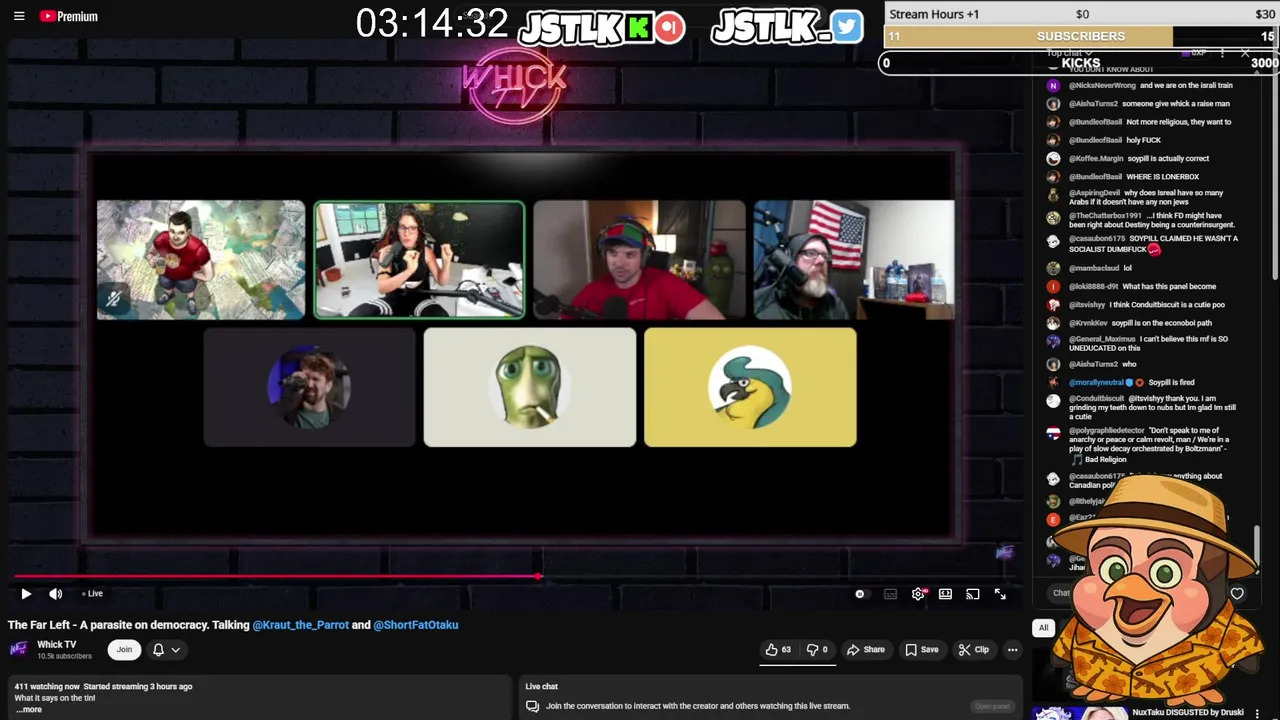The height and width of the screenshot is (720, 1280).
Task: Click the purple N avatar of NicksNeverWrong
Action: point(1053,86)
